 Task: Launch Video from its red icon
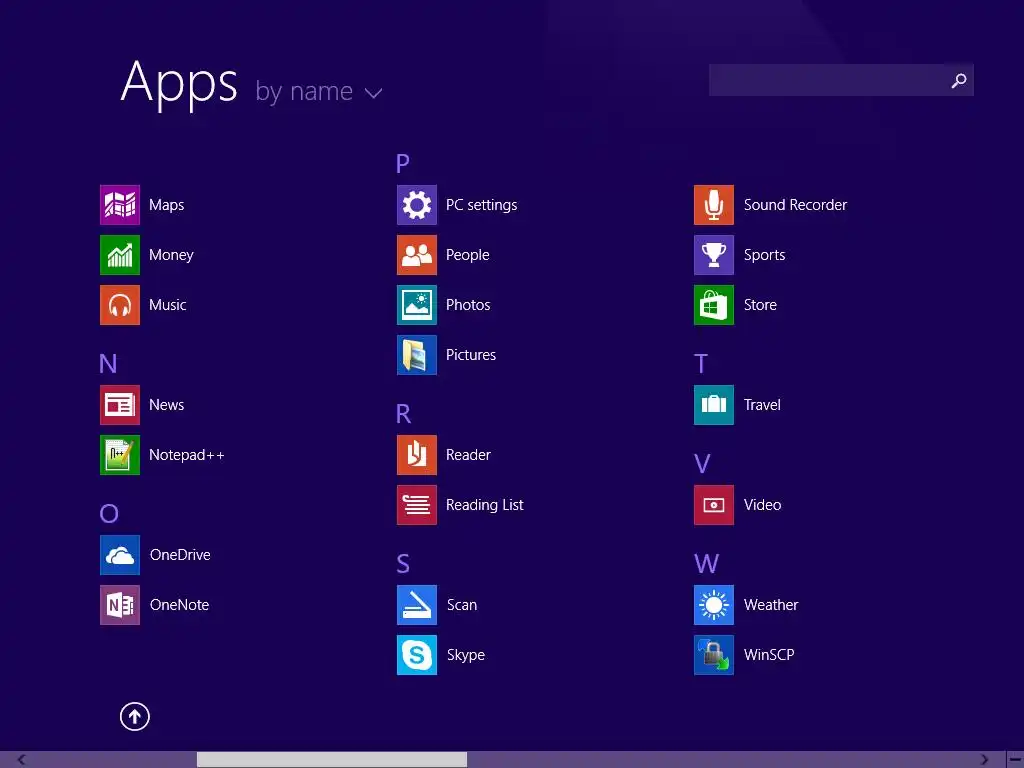tap(714, 505)
